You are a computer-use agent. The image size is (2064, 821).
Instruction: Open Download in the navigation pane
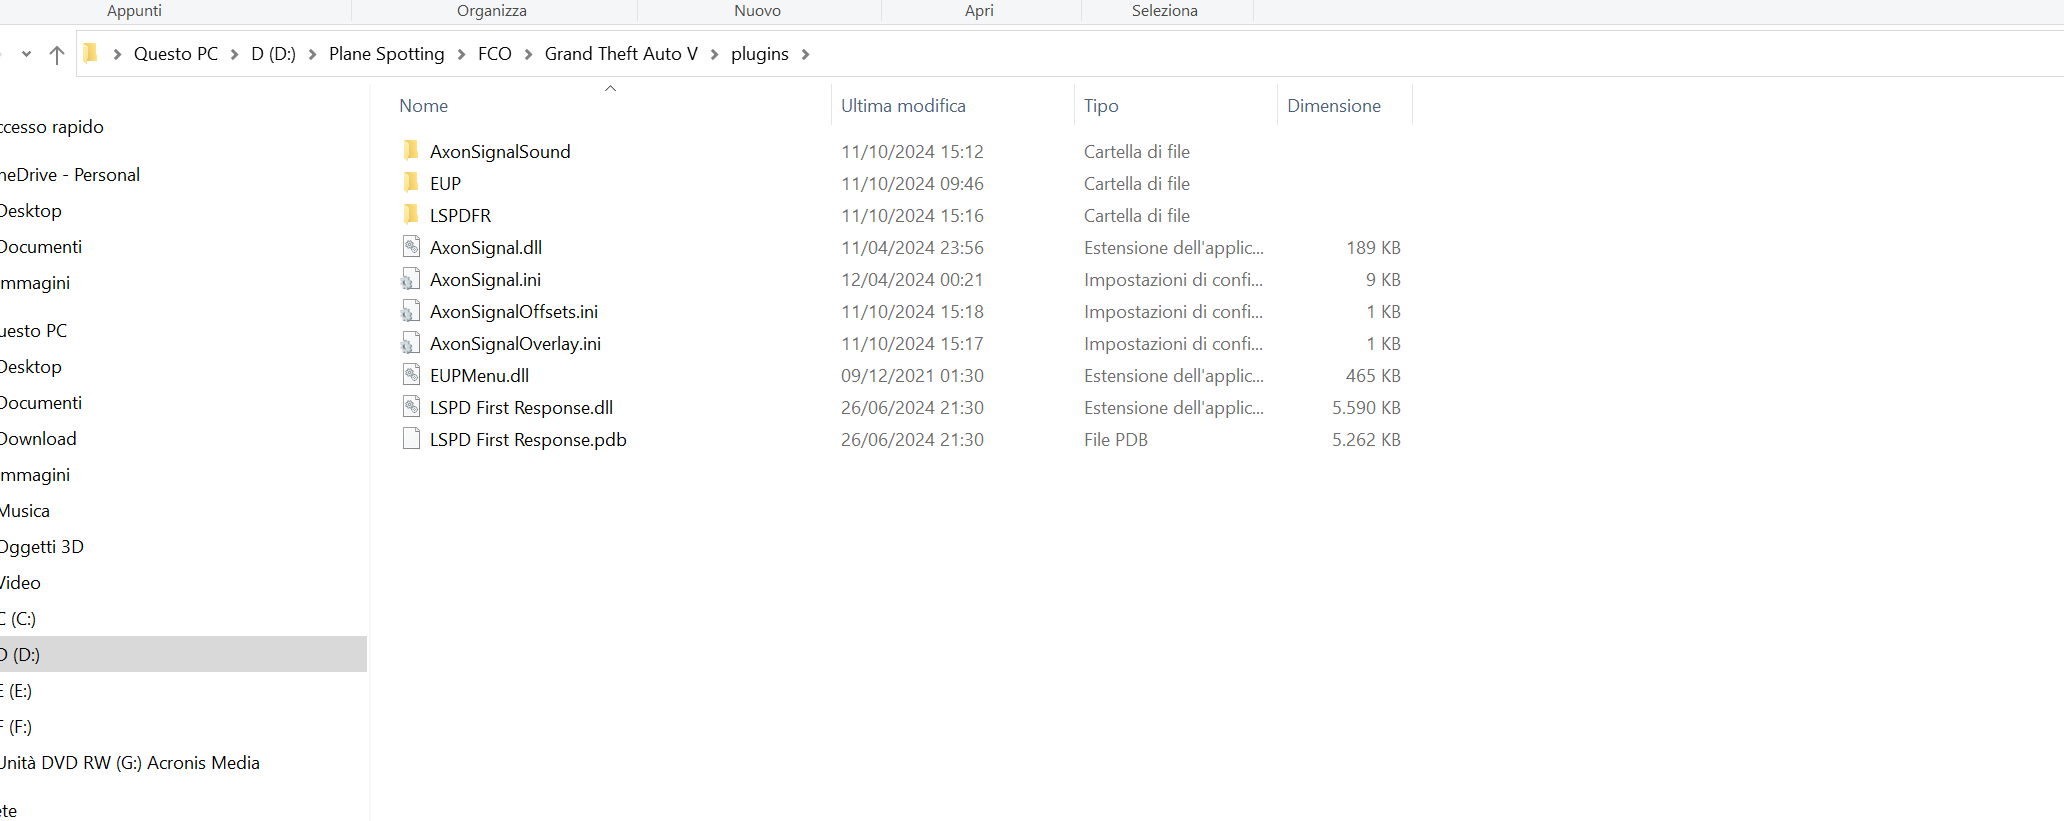click(x=38, y=439)
